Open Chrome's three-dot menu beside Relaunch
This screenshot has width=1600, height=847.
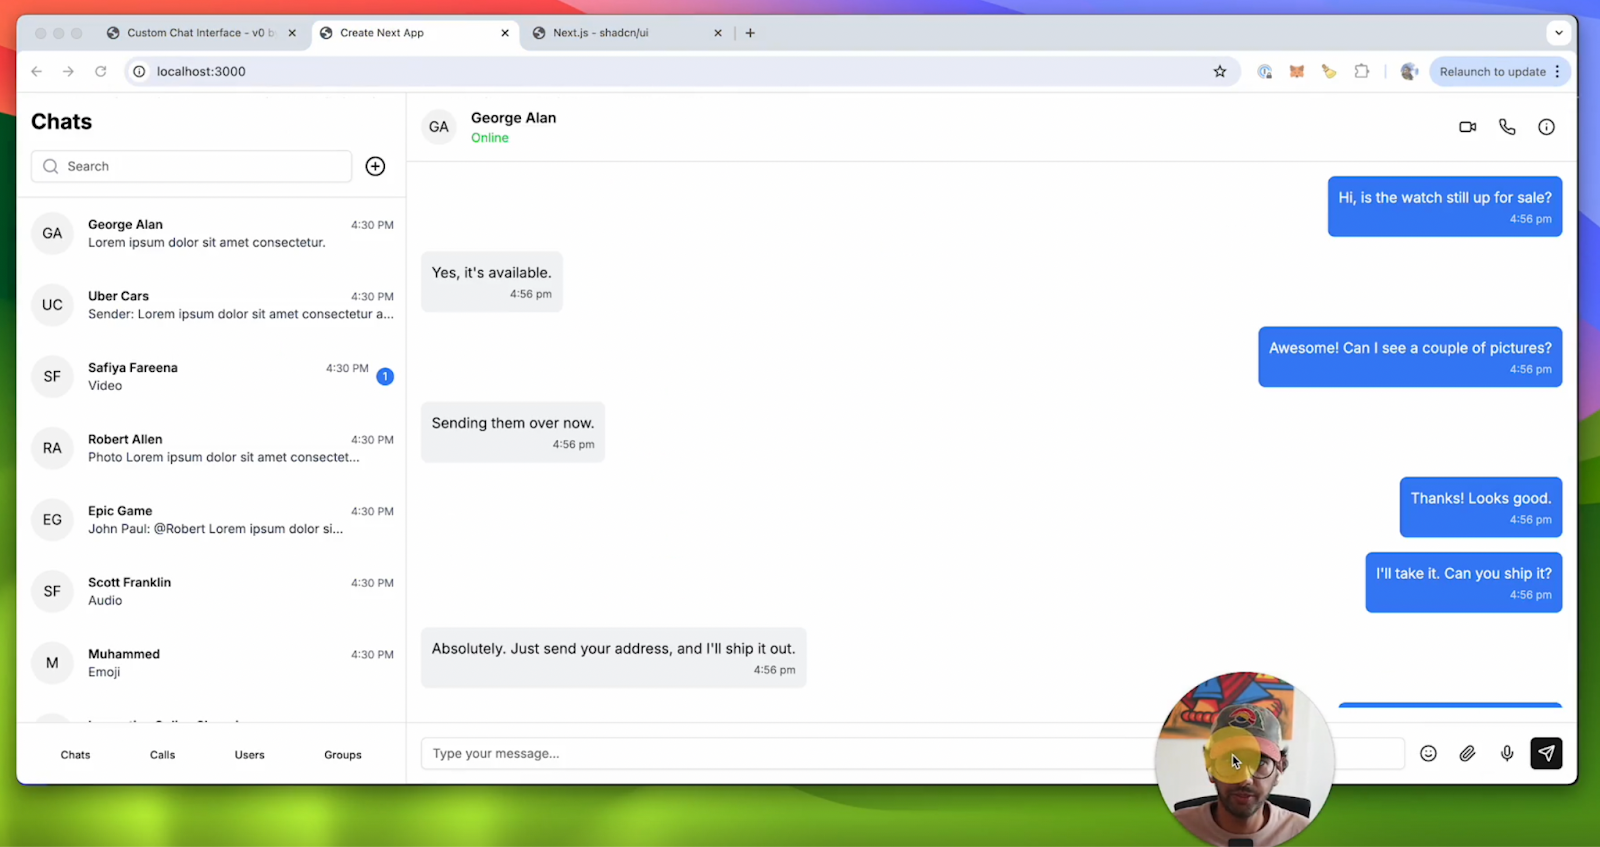coord(1557,71)
